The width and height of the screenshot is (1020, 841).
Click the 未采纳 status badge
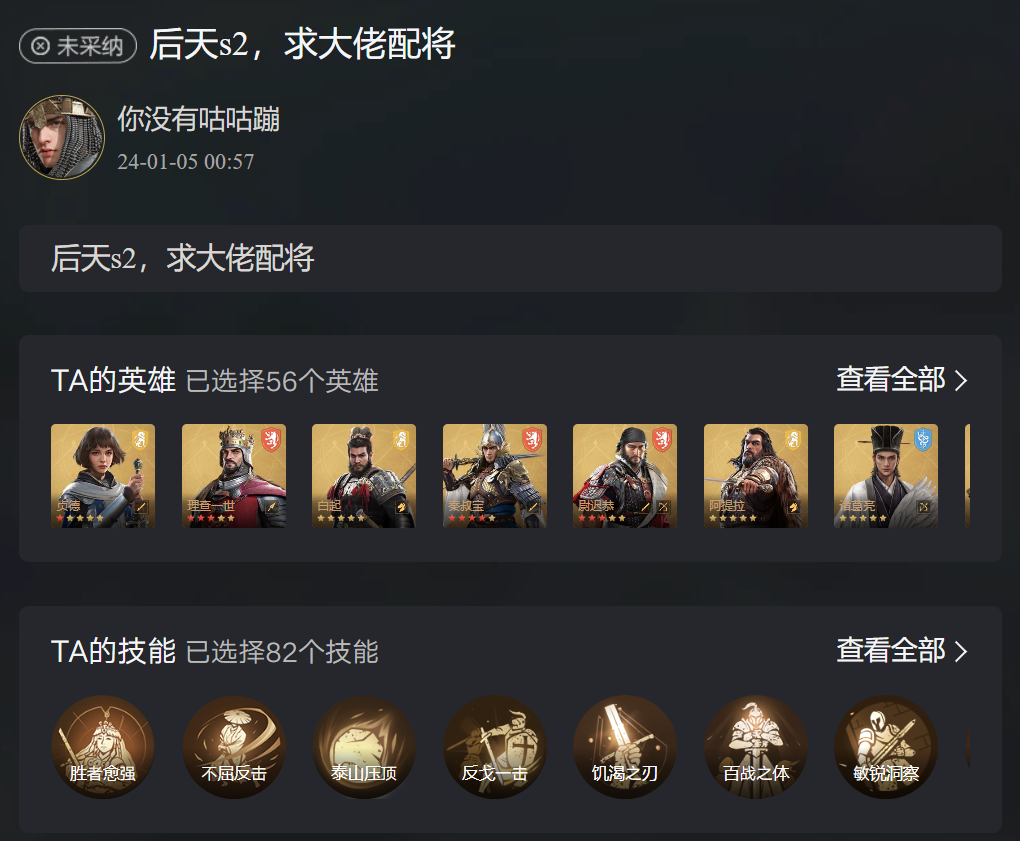click(78, 46)
